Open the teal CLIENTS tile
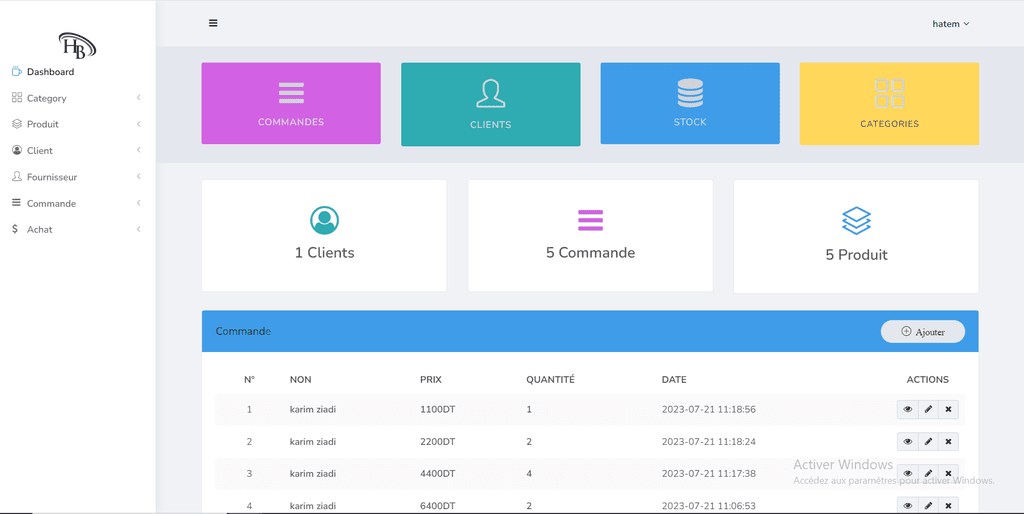Screen dimensions: 1024x514 [x=490, y=104]
